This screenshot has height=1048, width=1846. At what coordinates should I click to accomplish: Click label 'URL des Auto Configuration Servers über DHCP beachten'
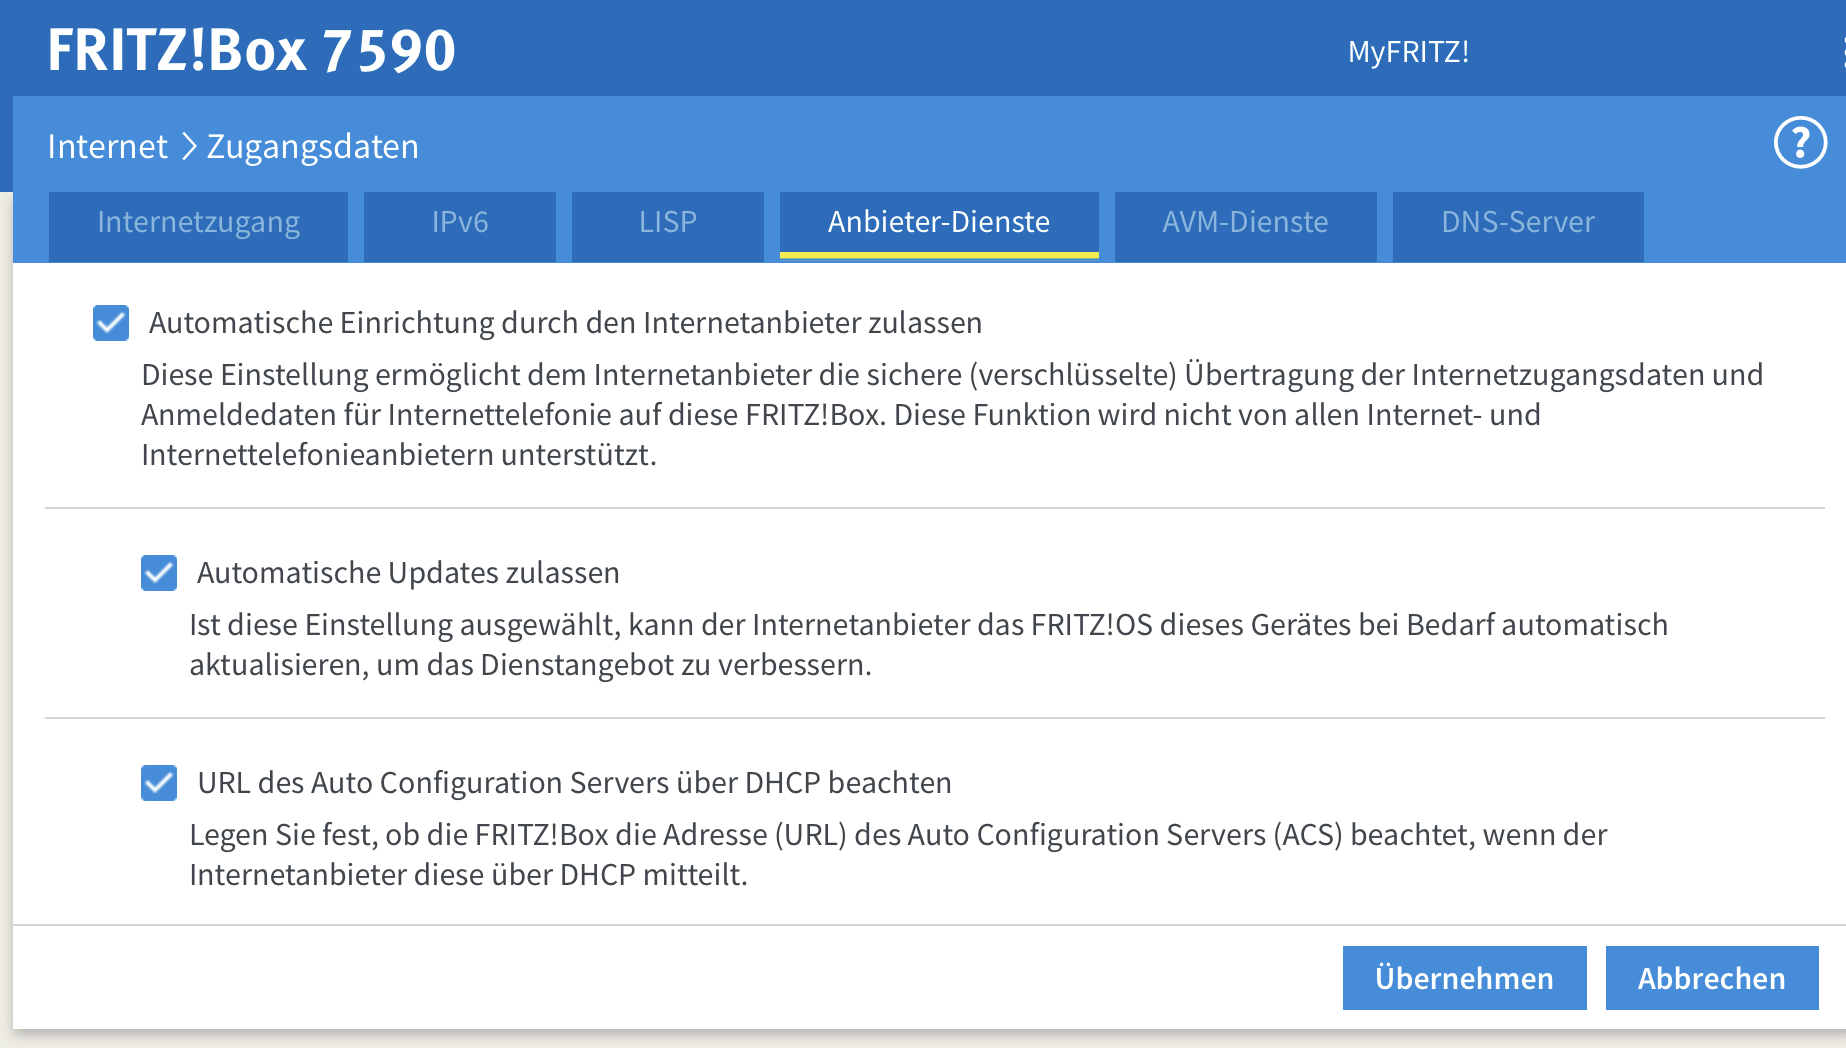click(x=574, y=783)
